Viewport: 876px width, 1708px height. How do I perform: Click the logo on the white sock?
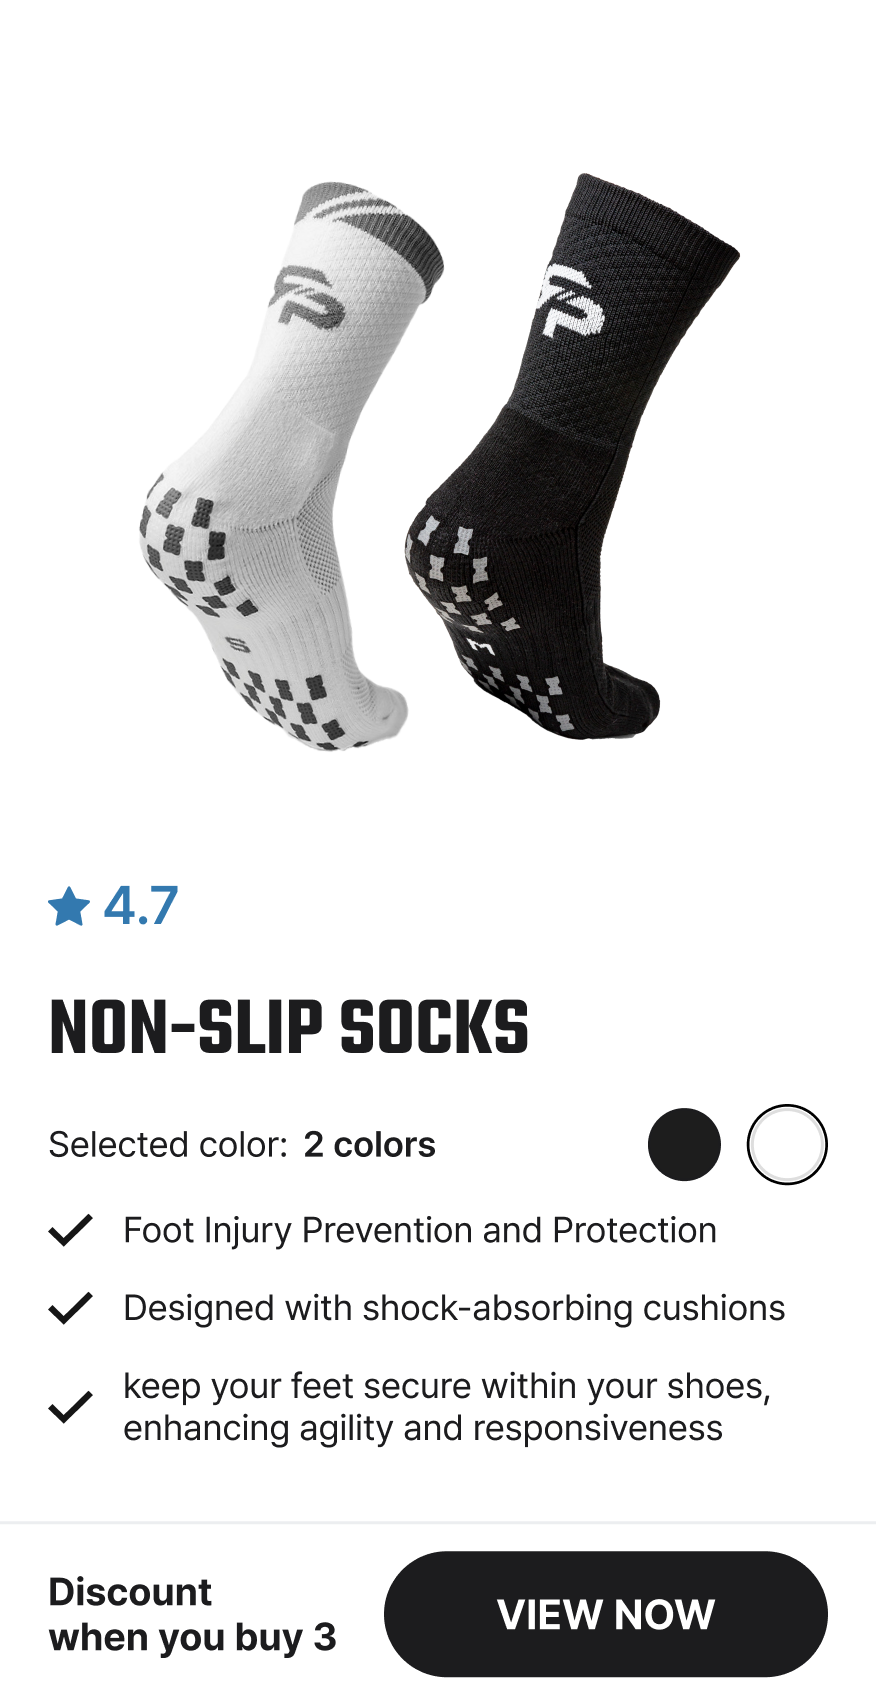click(x=307, y=296)
